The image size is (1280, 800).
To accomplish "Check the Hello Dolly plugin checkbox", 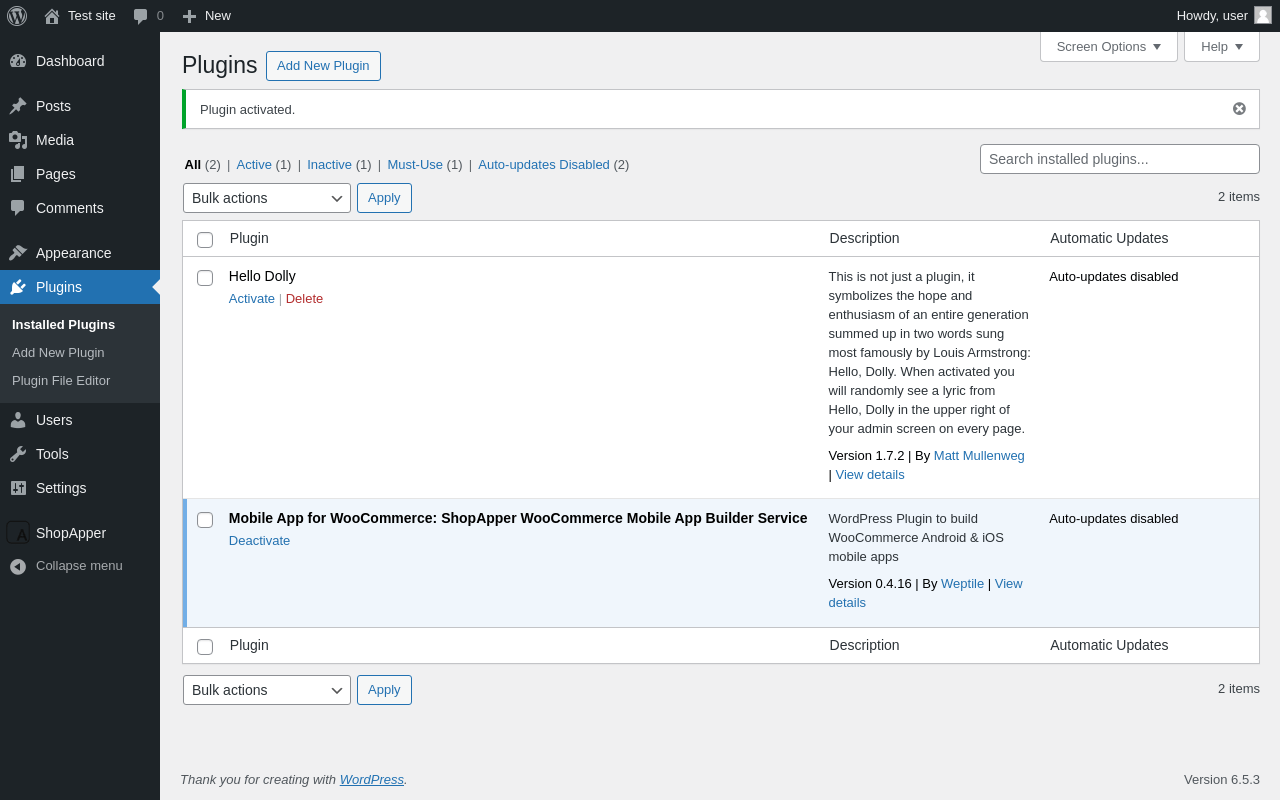I will pyautogui.click(x=205, y=278).
